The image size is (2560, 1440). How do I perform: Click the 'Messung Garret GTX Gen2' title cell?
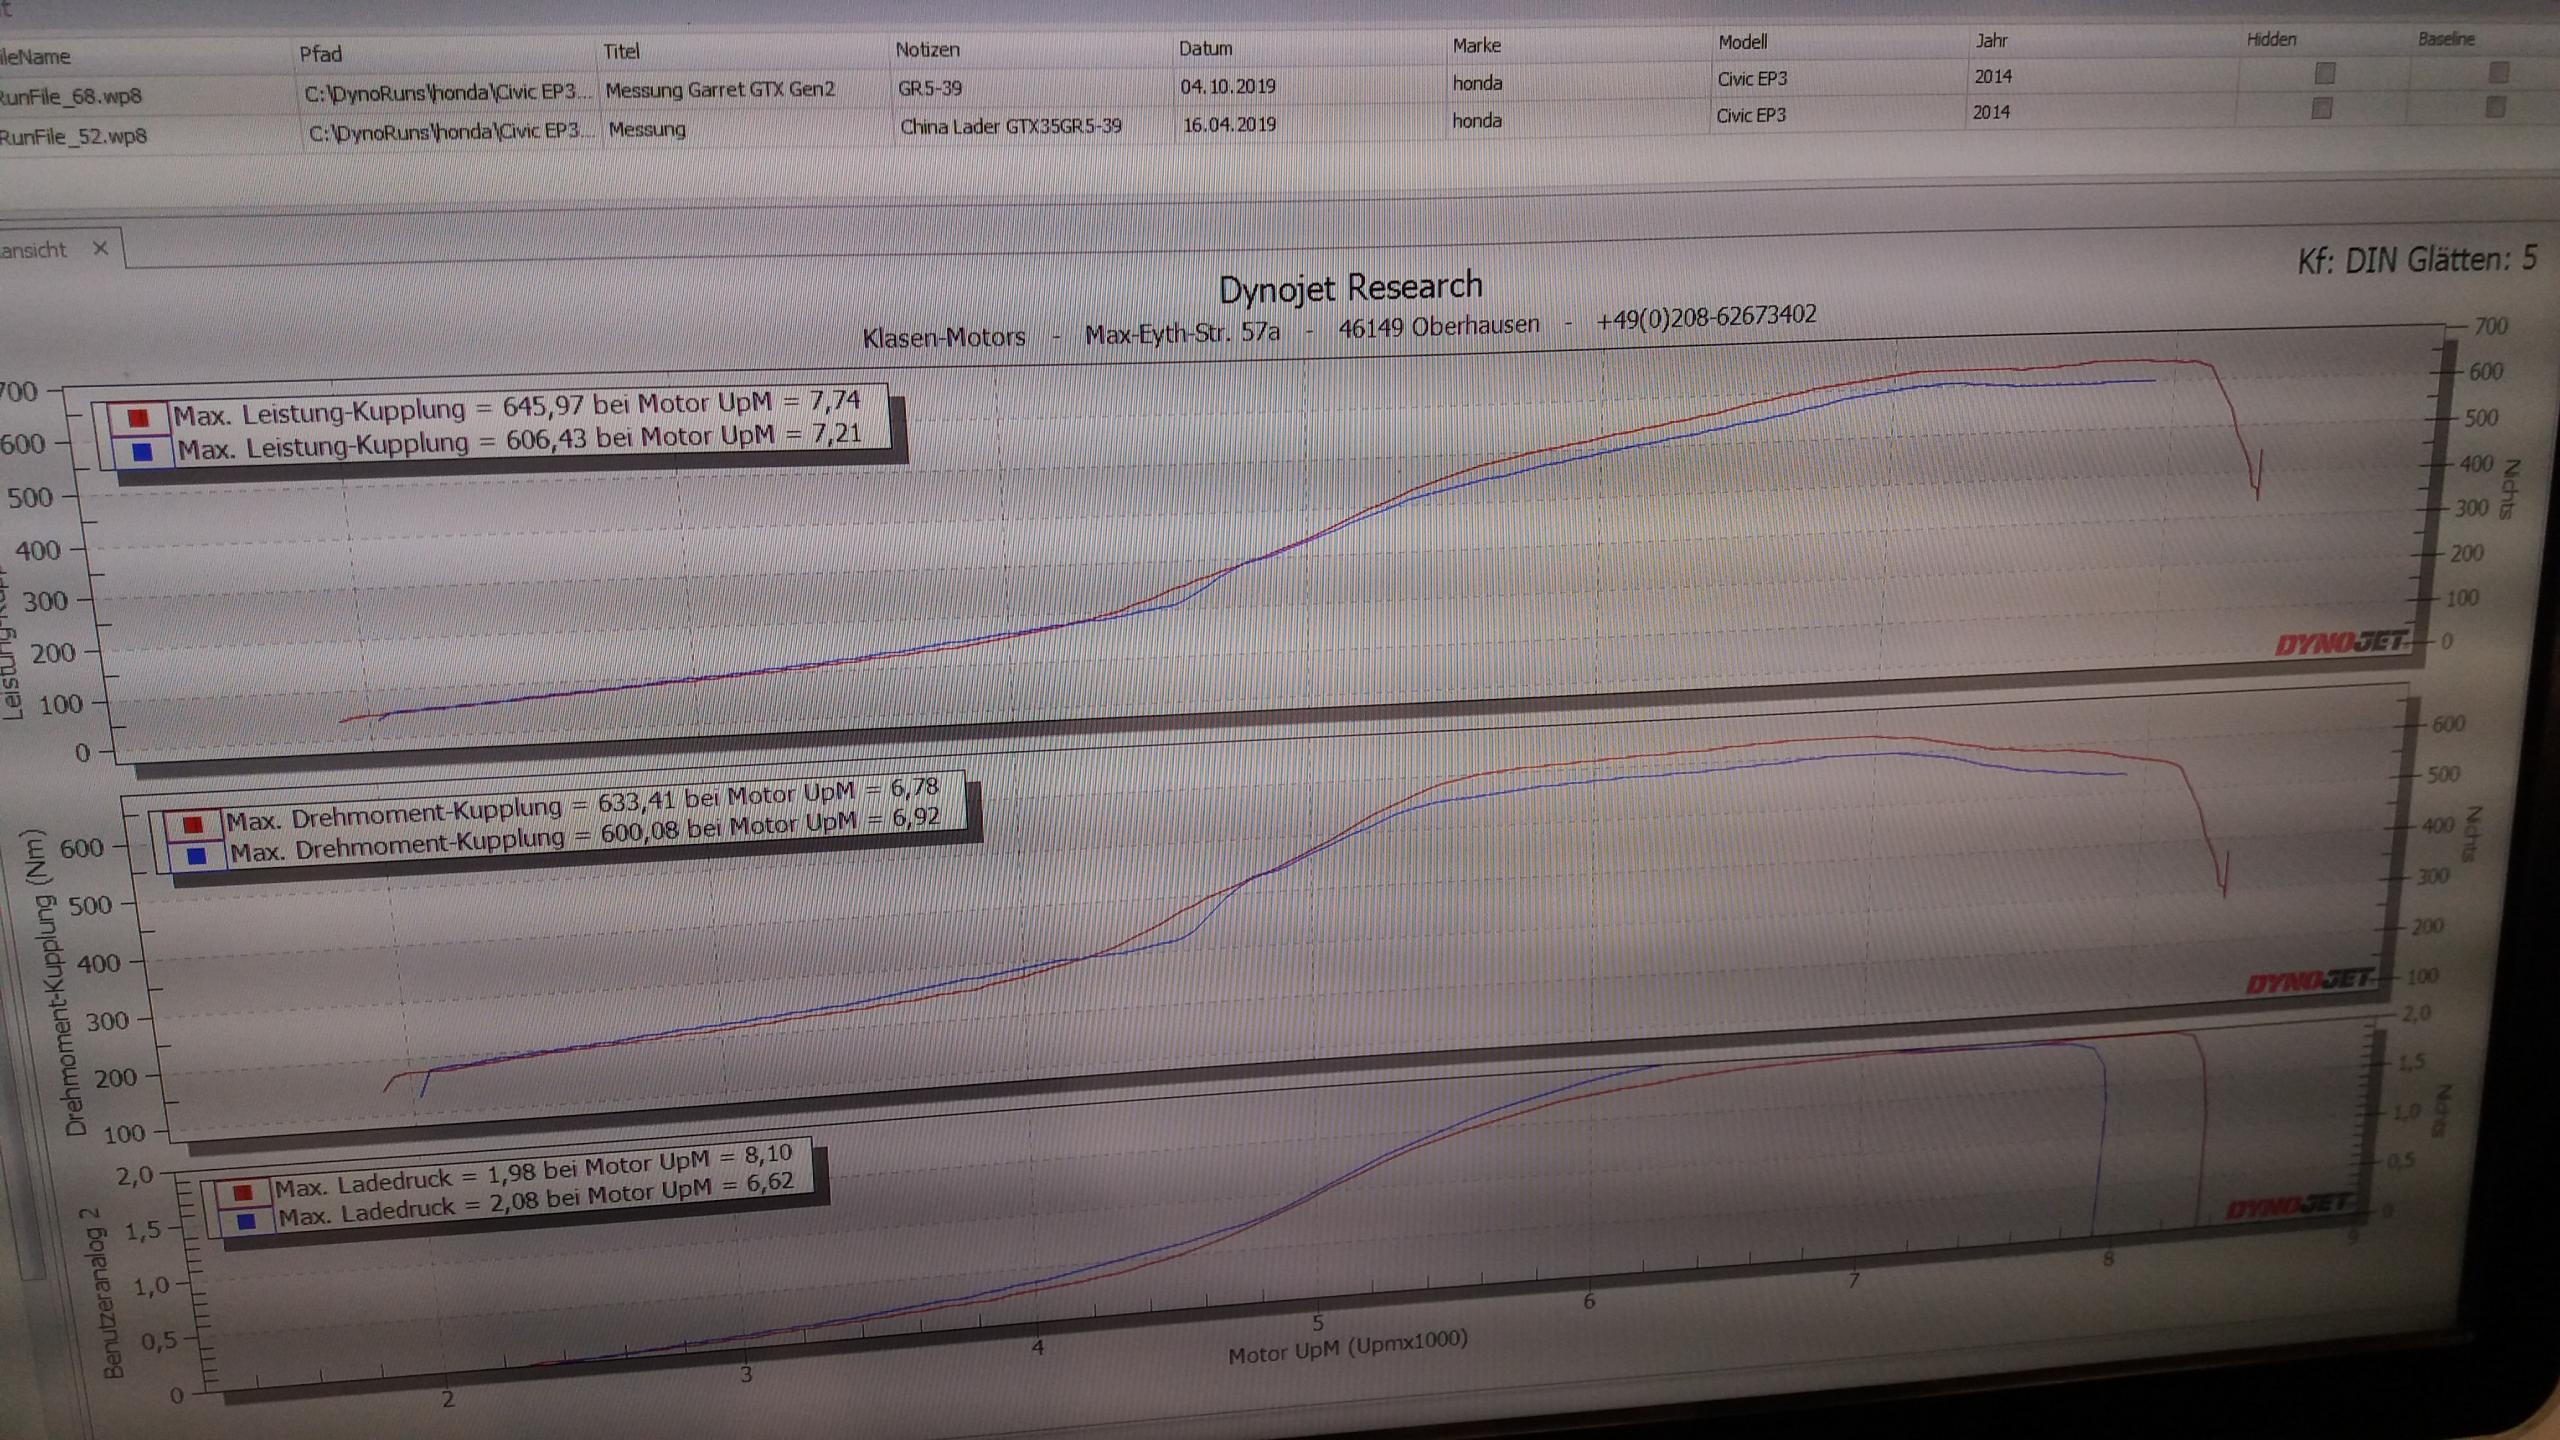719,89
